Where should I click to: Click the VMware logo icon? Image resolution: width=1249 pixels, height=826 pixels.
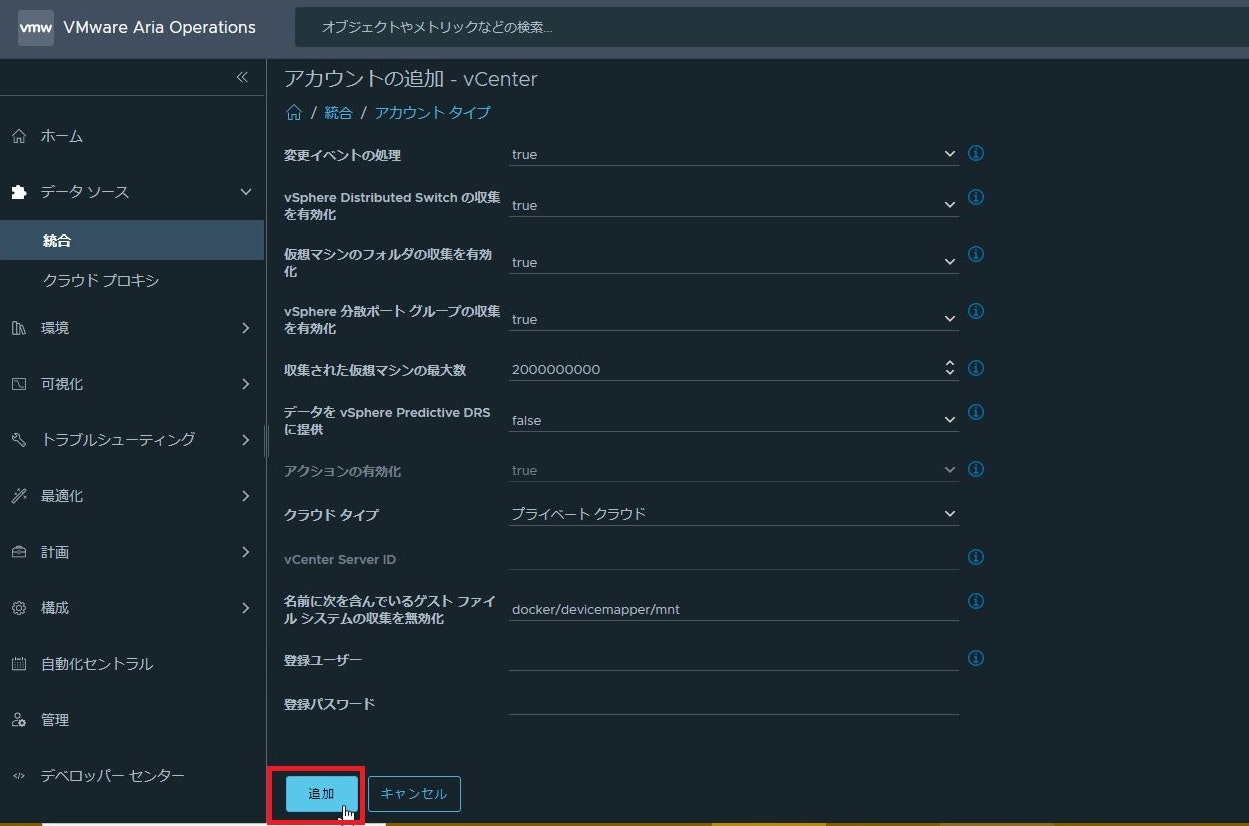pos(36,28)
